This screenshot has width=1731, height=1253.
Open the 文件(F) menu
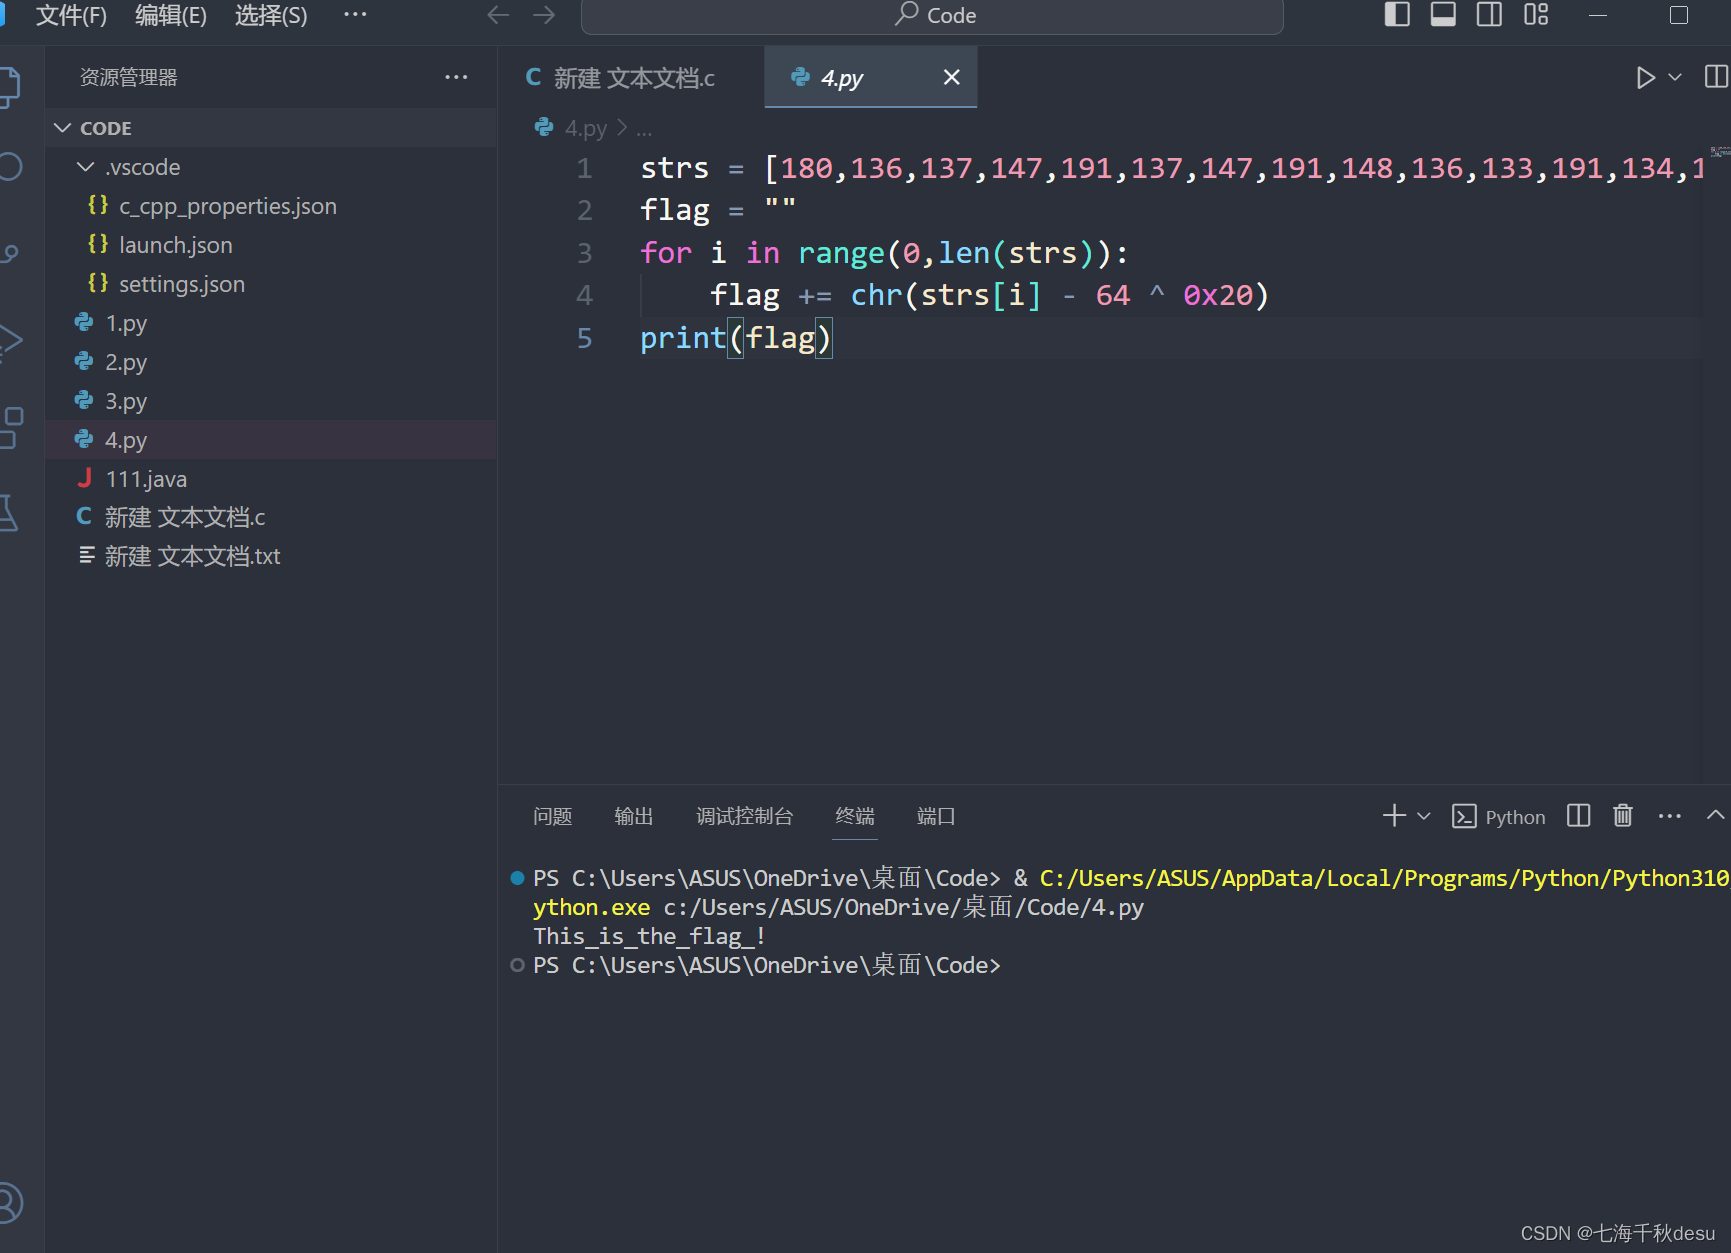tap(70, 15)
